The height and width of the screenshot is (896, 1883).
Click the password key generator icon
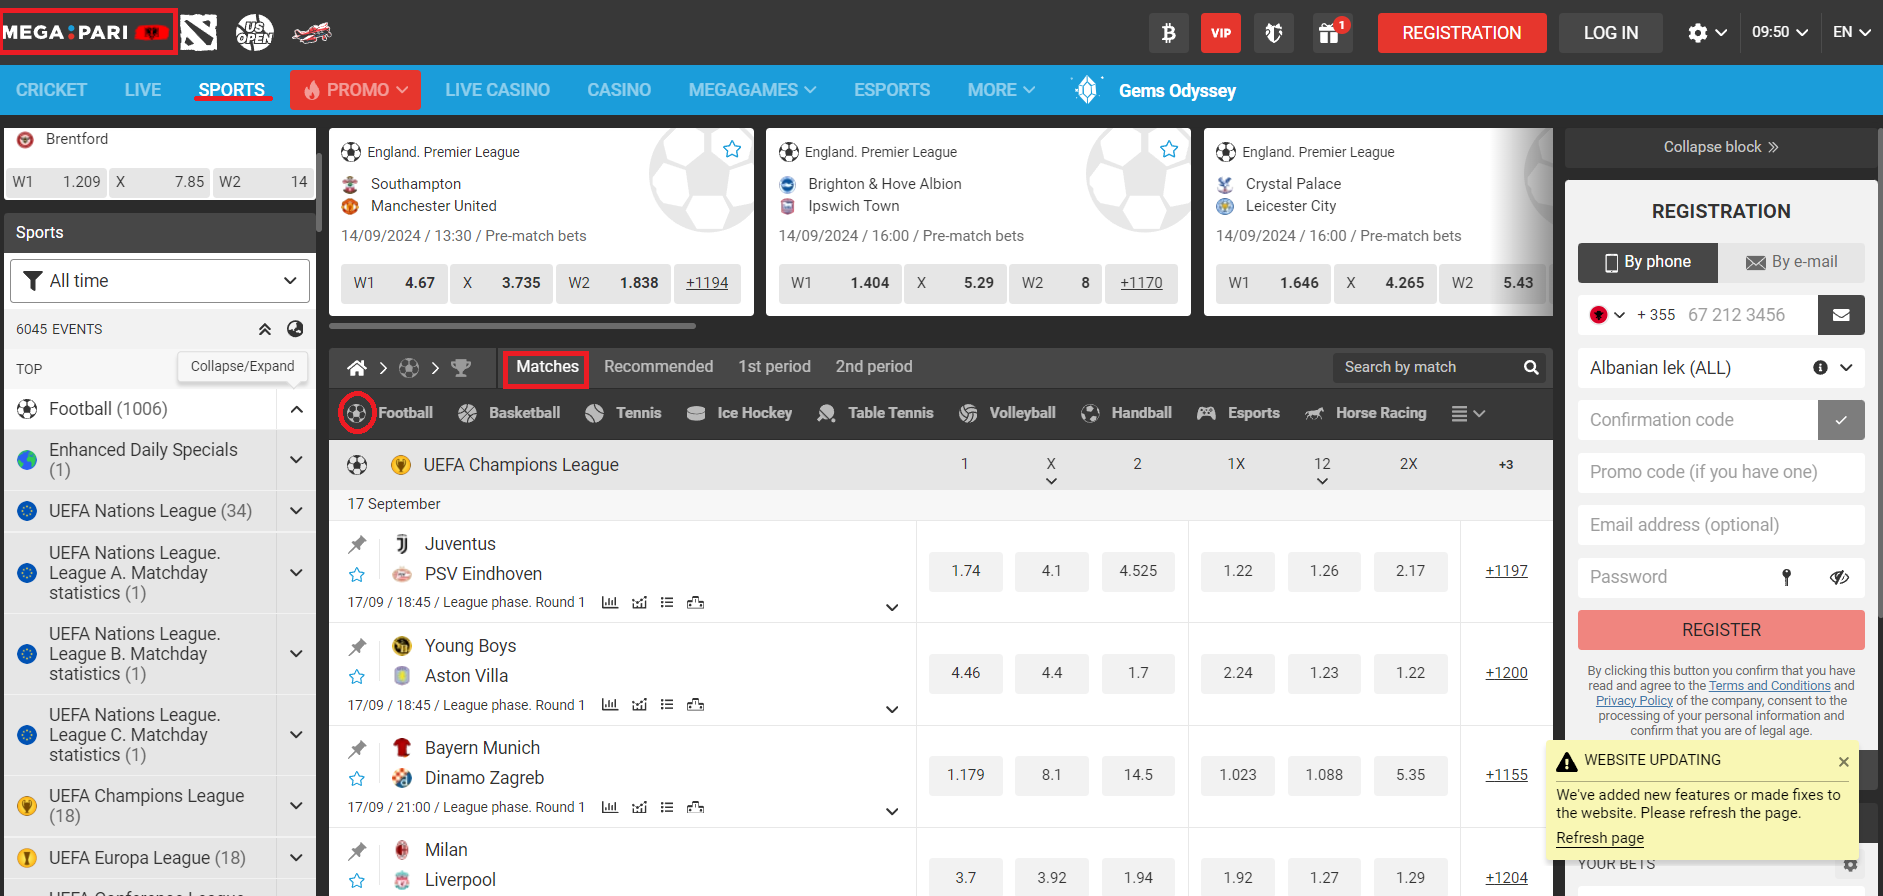click(1787, 577)
